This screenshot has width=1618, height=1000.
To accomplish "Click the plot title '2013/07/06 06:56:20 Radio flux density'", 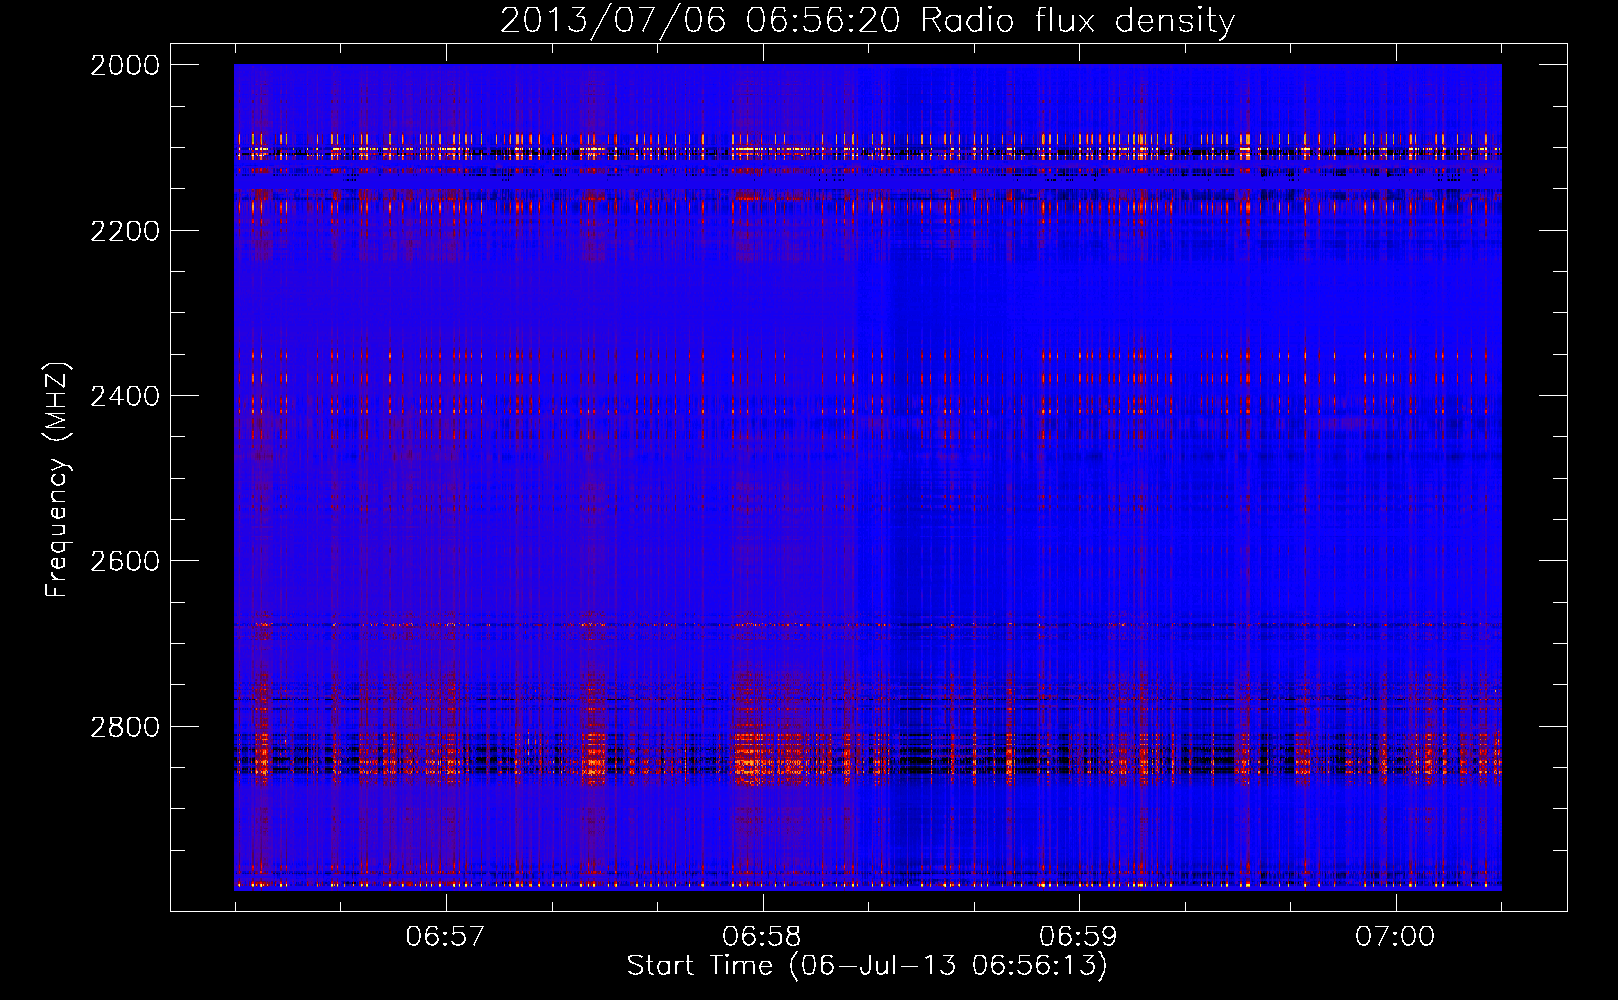I will pos(867,21).
